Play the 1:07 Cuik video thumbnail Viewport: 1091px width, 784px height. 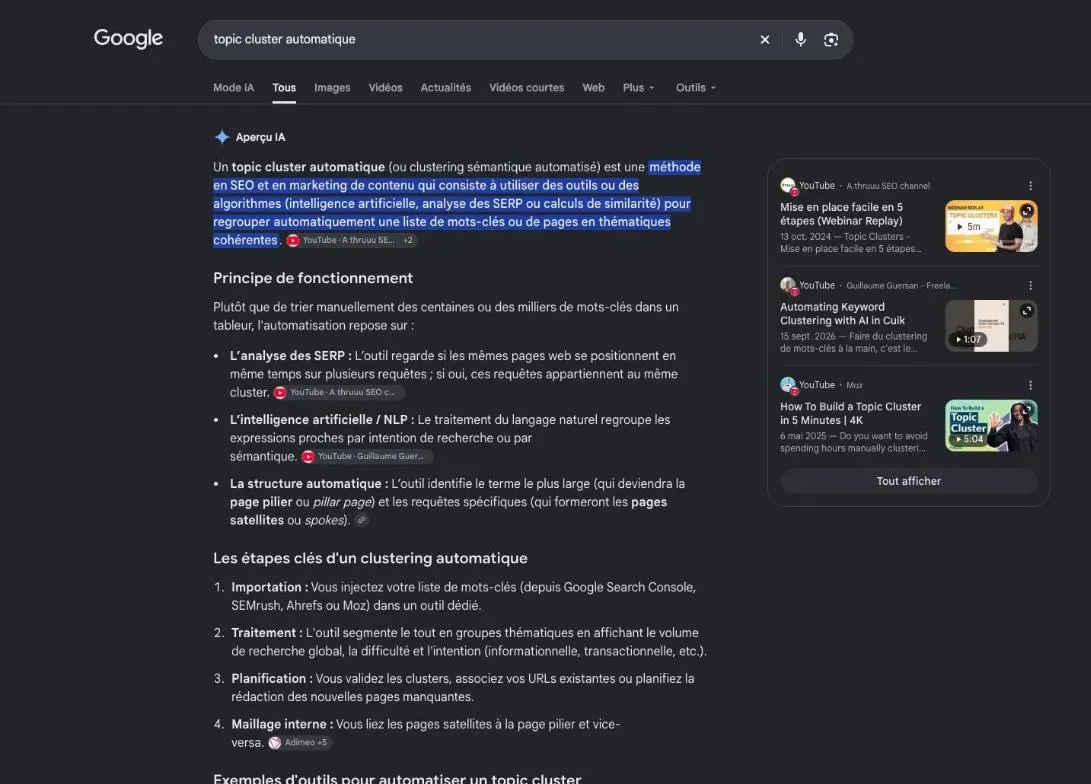(991, 326)
